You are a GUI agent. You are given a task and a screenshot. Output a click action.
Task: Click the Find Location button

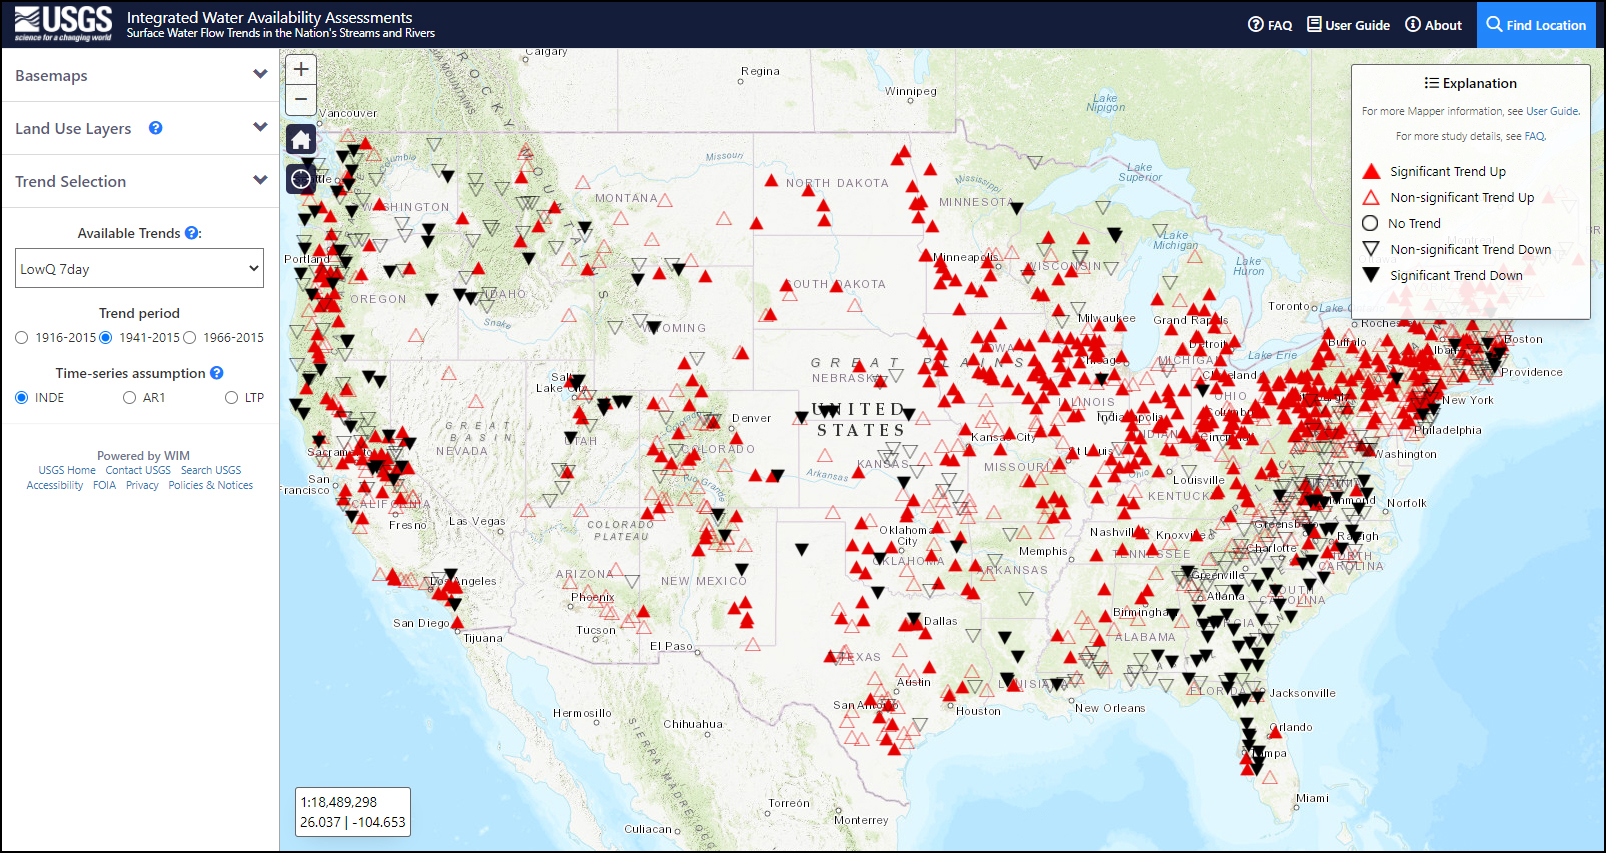click(1536, 25)
